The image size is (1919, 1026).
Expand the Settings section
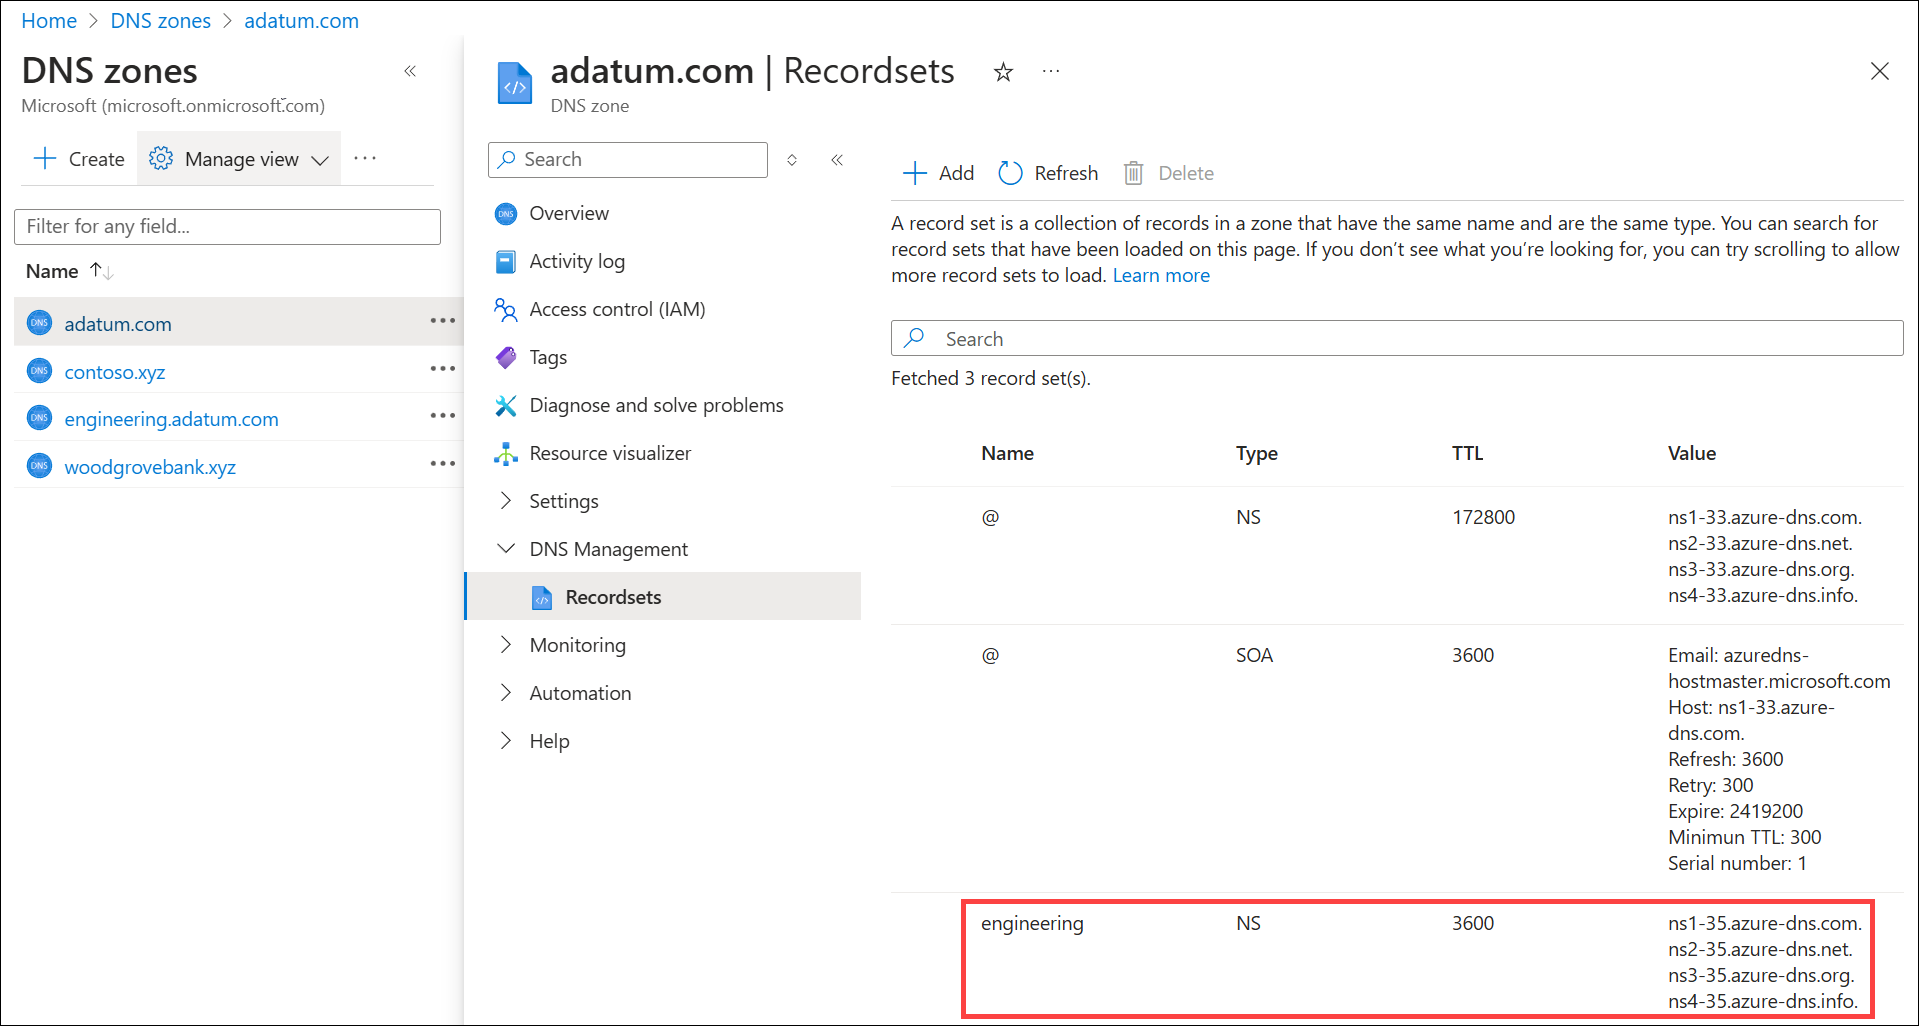(563, 501)
